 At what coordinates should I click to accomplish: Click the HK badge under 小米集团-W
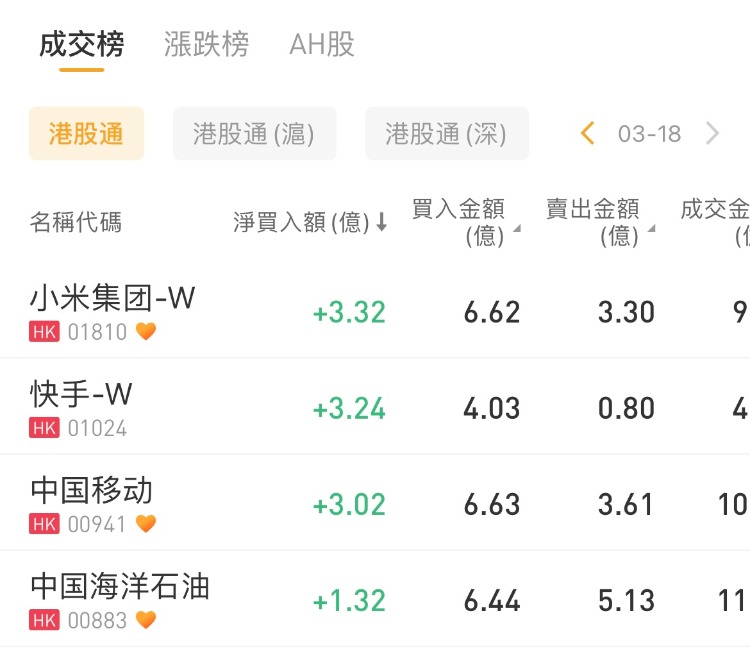pyautogui.click(x=44, y=331)
